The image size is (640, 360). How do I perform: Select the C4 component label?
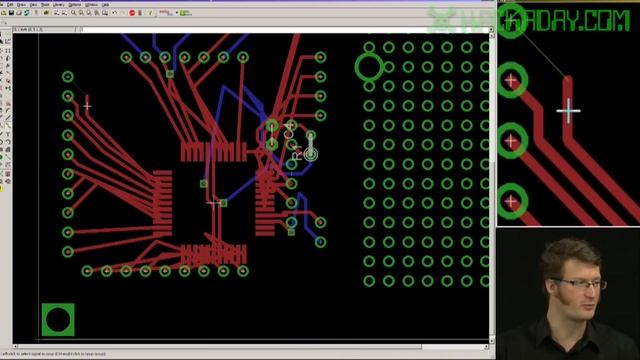click(x=289, y=132)
